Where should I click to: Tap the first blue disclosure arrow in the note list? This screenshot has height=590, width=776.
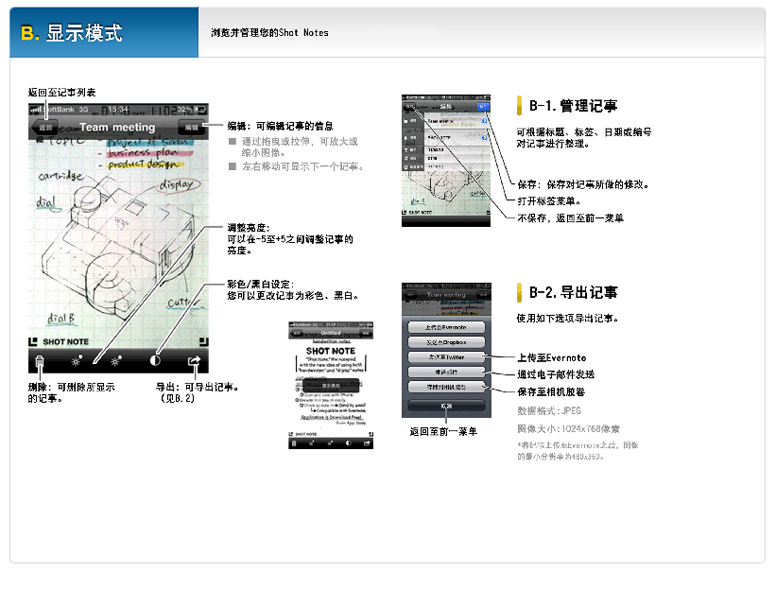click(485, 122)
